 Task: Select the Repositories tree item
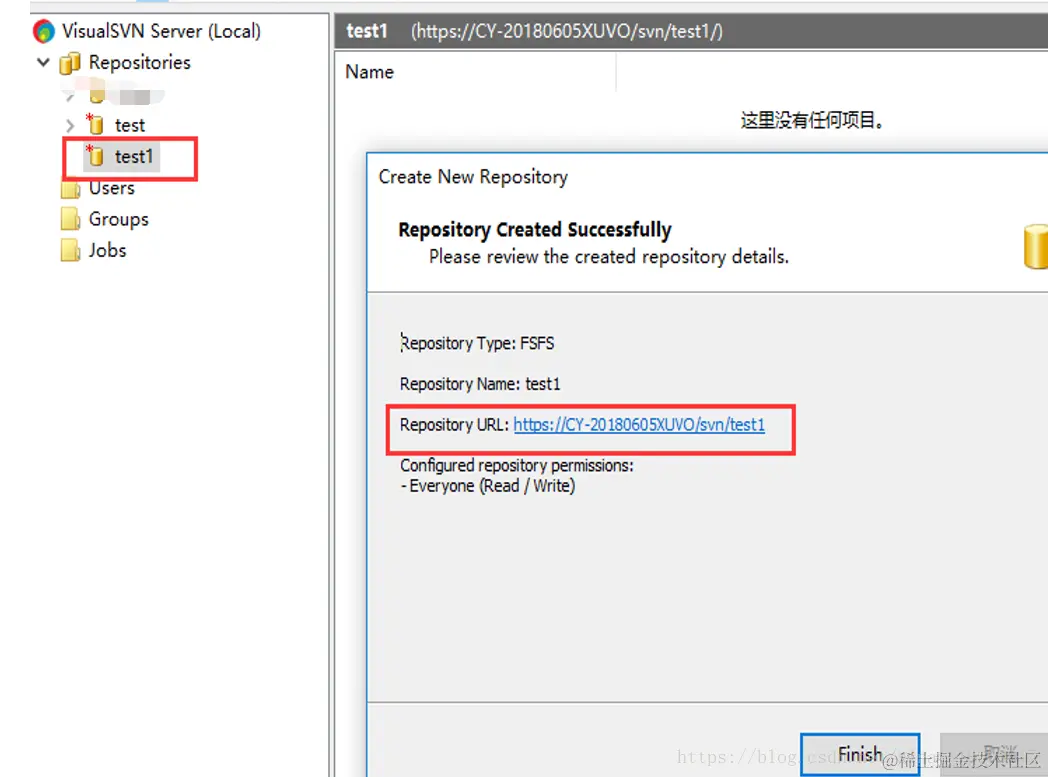click(x=140, y=62)
